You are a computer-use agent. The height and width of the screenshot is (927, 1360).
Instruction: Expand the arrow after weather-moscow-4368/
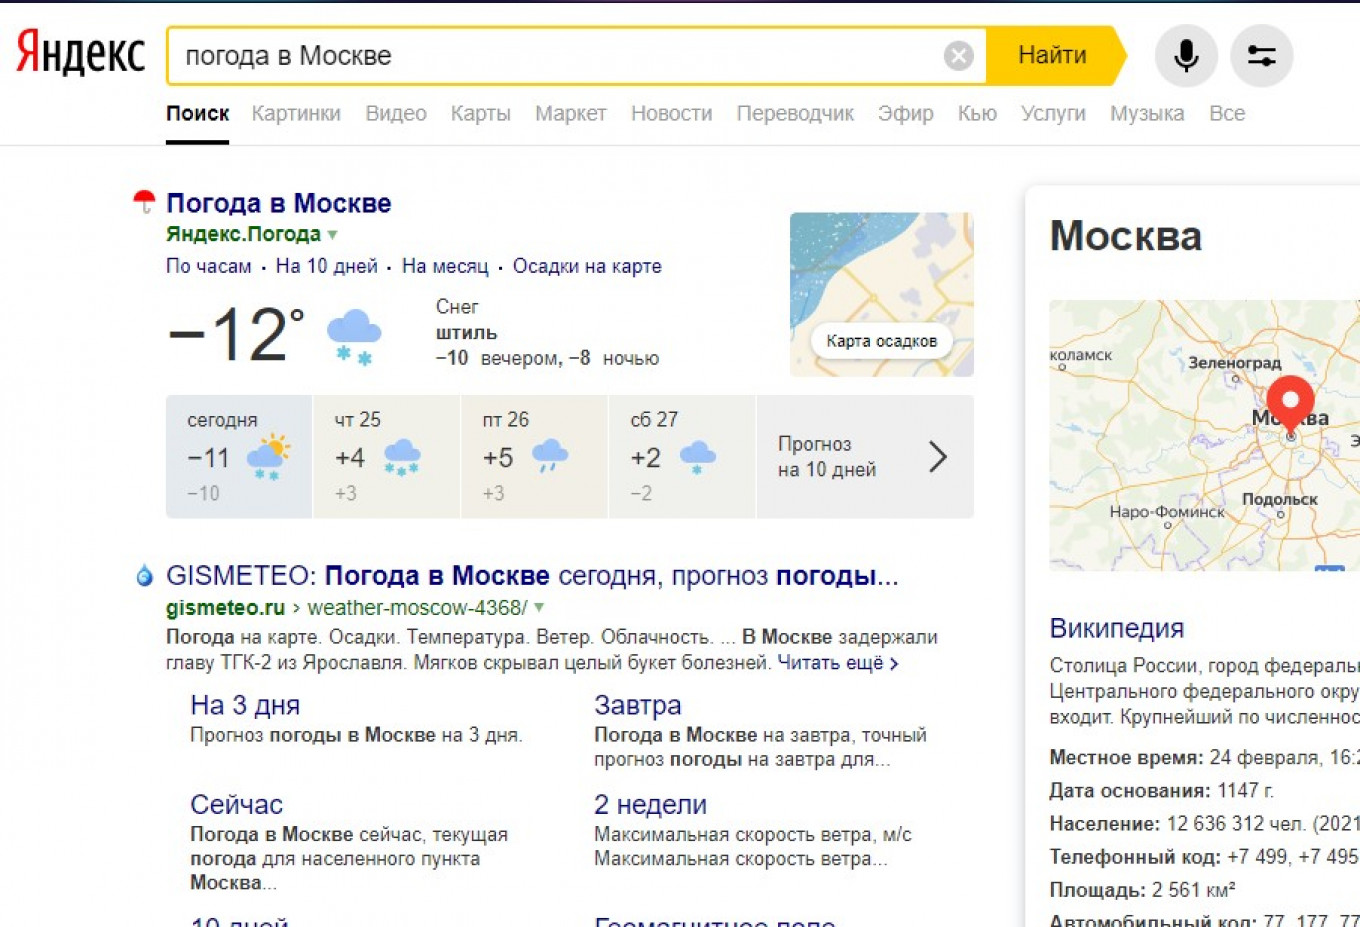[539, 607]
